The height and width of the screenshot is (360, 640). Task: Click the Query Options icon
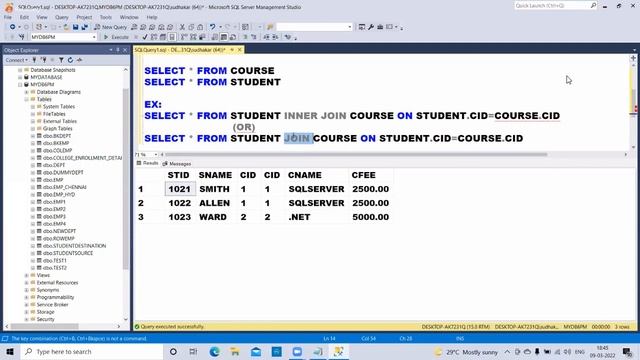coord(163,37)
